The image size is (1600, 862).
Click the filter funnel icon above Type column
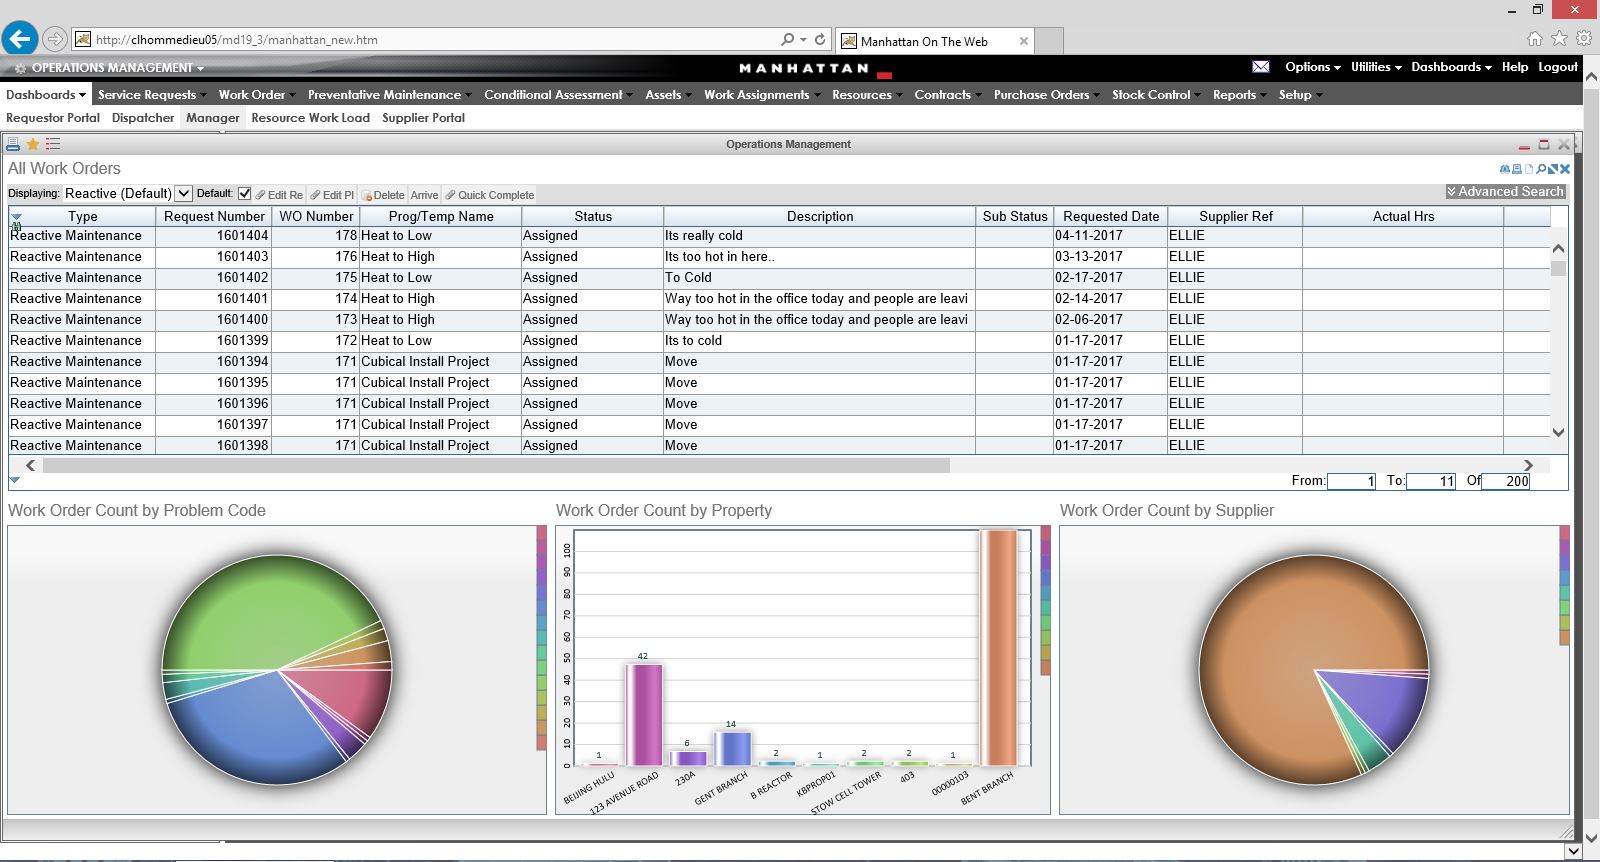(16, 217)
